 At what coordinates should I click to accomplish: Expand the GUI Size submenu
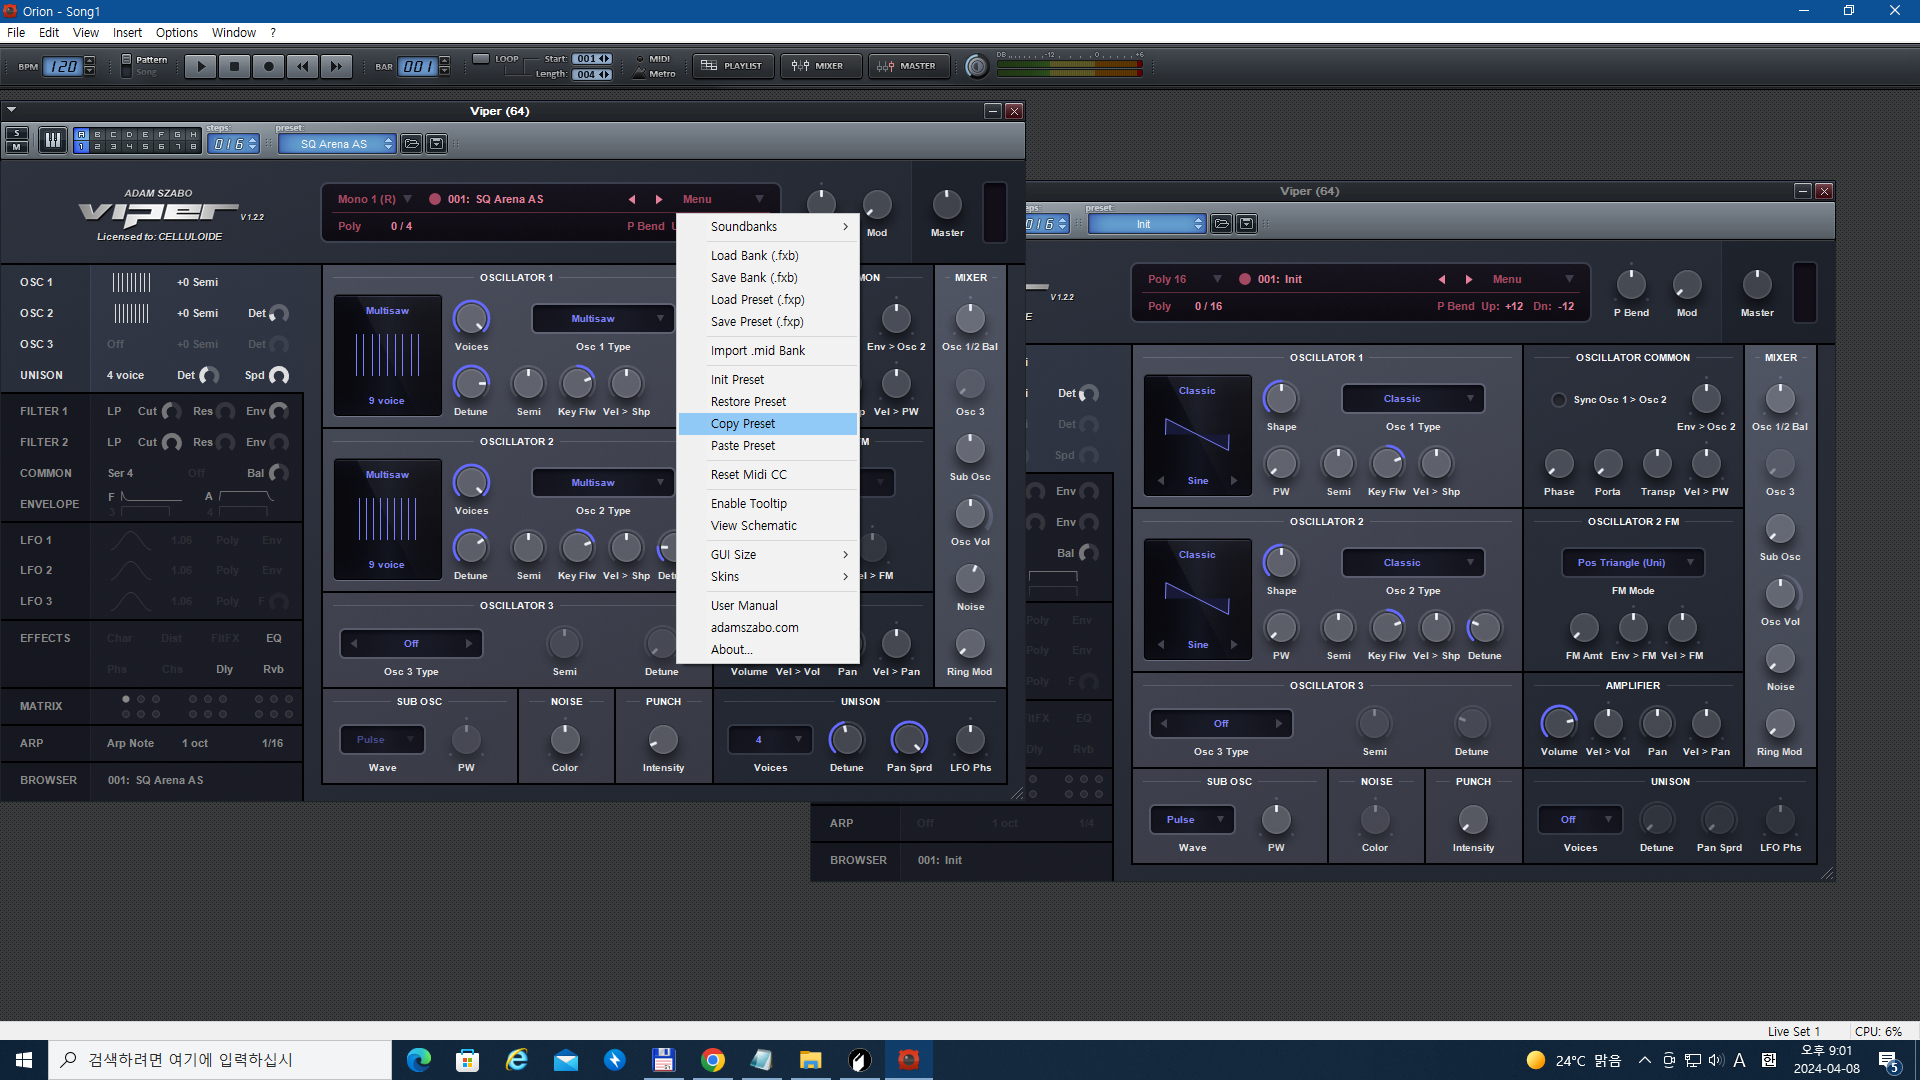(768, 555)
